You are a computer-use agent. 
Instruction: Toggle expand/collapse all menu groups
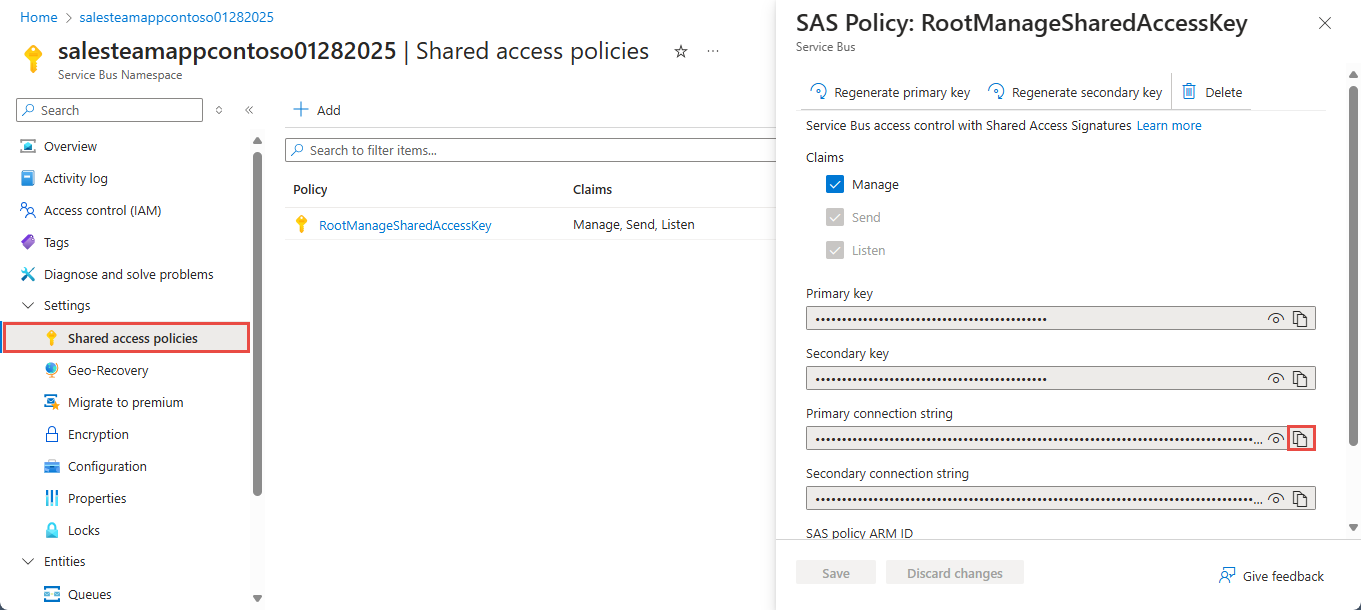219,110
